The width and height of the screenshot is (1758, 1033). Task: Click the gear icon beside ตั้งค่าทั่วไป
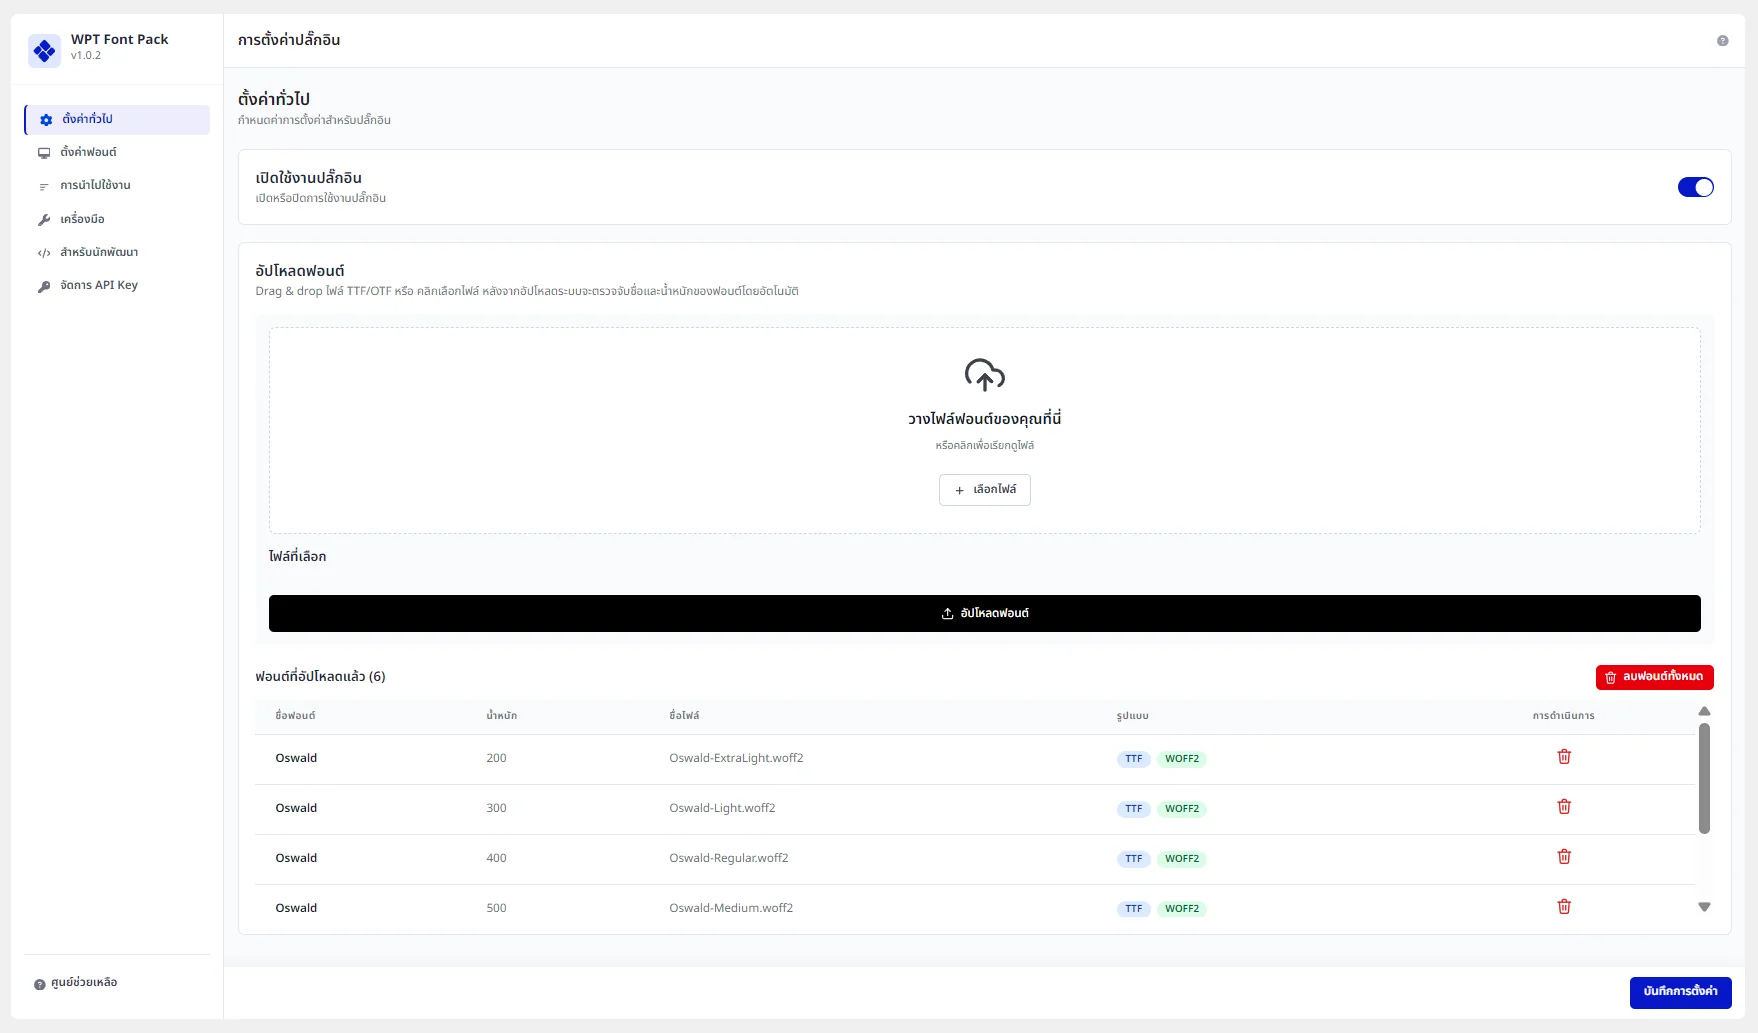coord(46,120)
